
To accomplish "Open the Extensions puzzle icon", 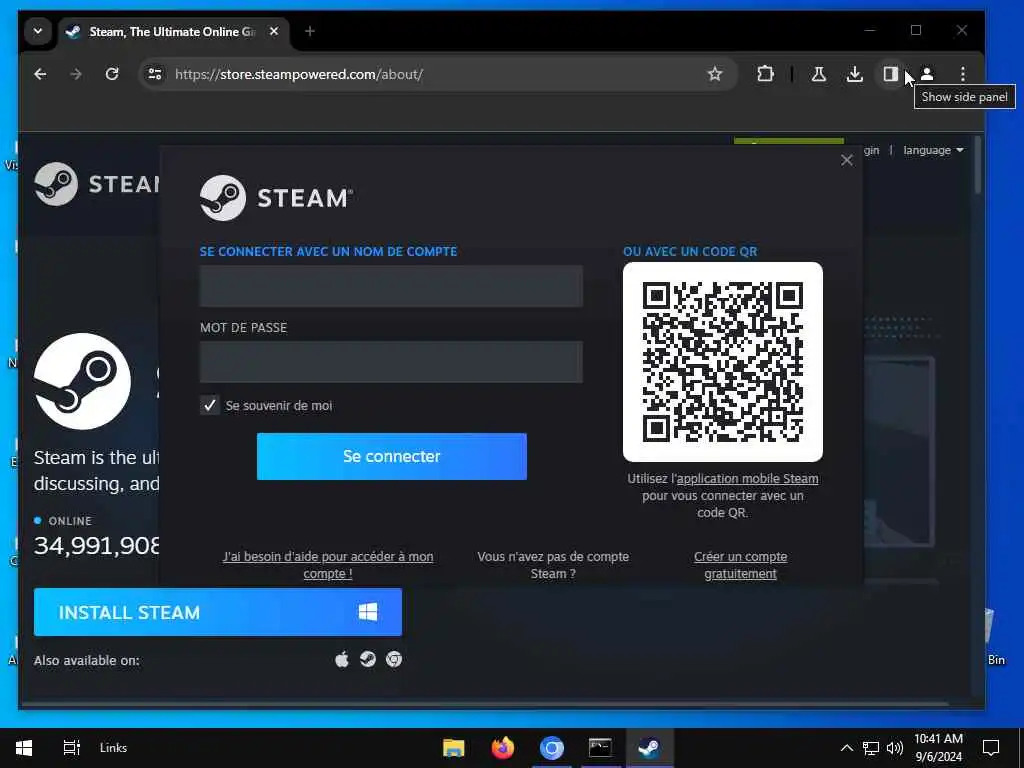I will pos(765,74).
